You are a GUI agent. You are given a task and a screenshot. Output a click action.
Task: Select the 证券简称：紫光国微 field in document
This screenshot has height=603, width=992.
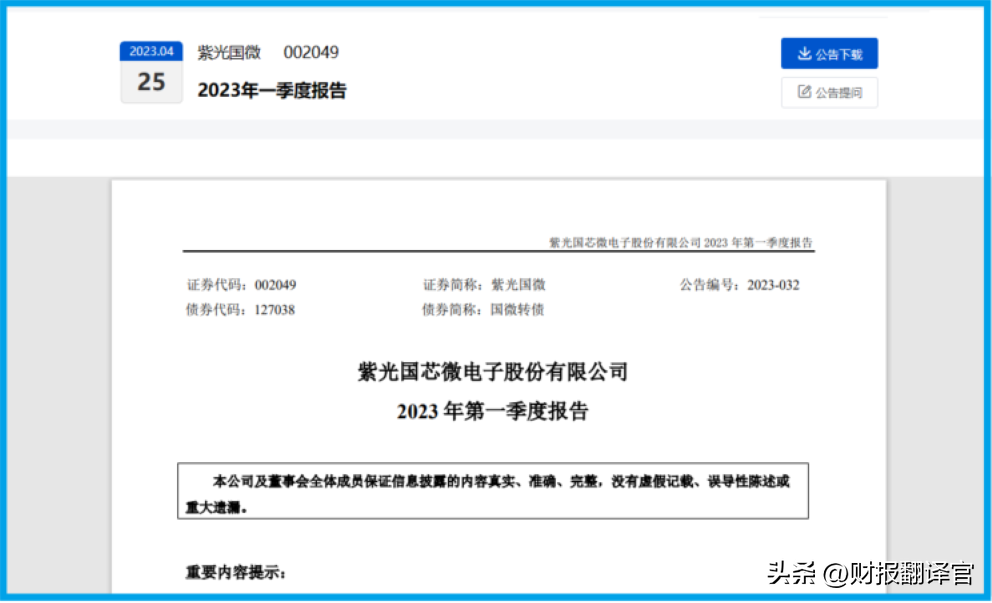click(x=484, y=285)
